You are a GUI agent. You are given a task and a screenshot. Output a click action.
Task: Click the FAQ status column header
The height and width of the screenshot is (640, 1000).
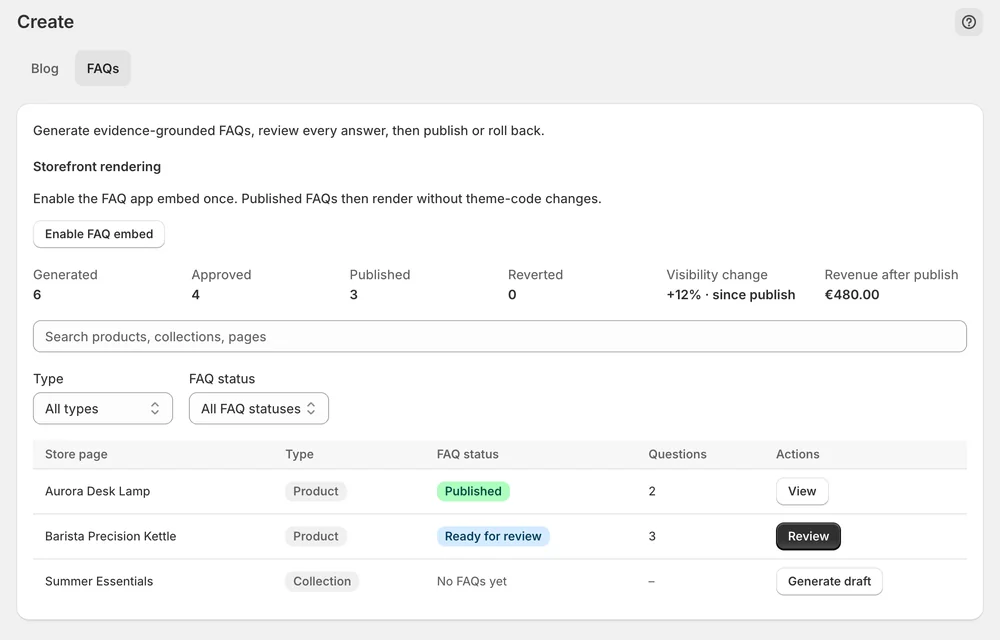[x=467, y=455]
